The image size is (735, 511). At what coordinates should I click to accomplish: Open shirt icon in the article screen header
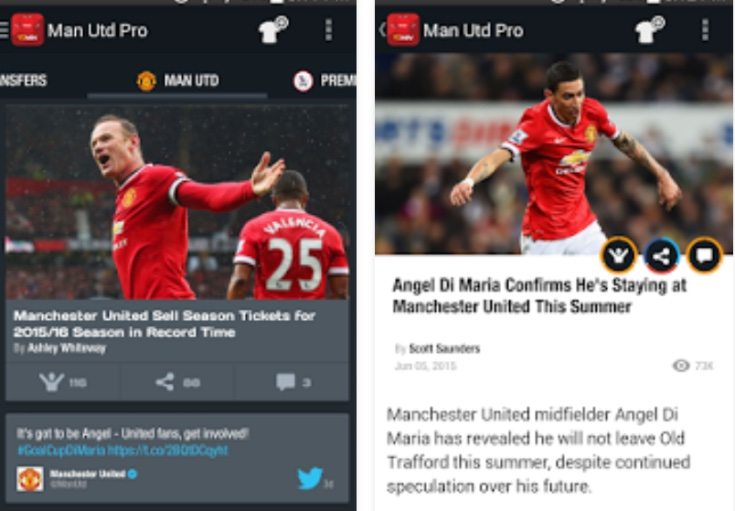pos(650,30)
